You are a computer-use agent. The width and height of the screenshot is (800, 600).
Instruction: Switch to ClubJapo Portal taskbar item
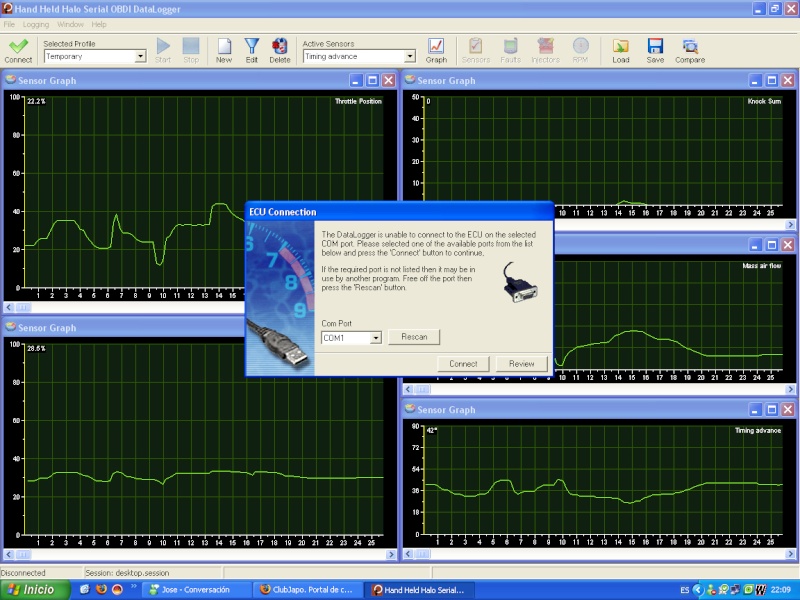click(x=308, y=590)
